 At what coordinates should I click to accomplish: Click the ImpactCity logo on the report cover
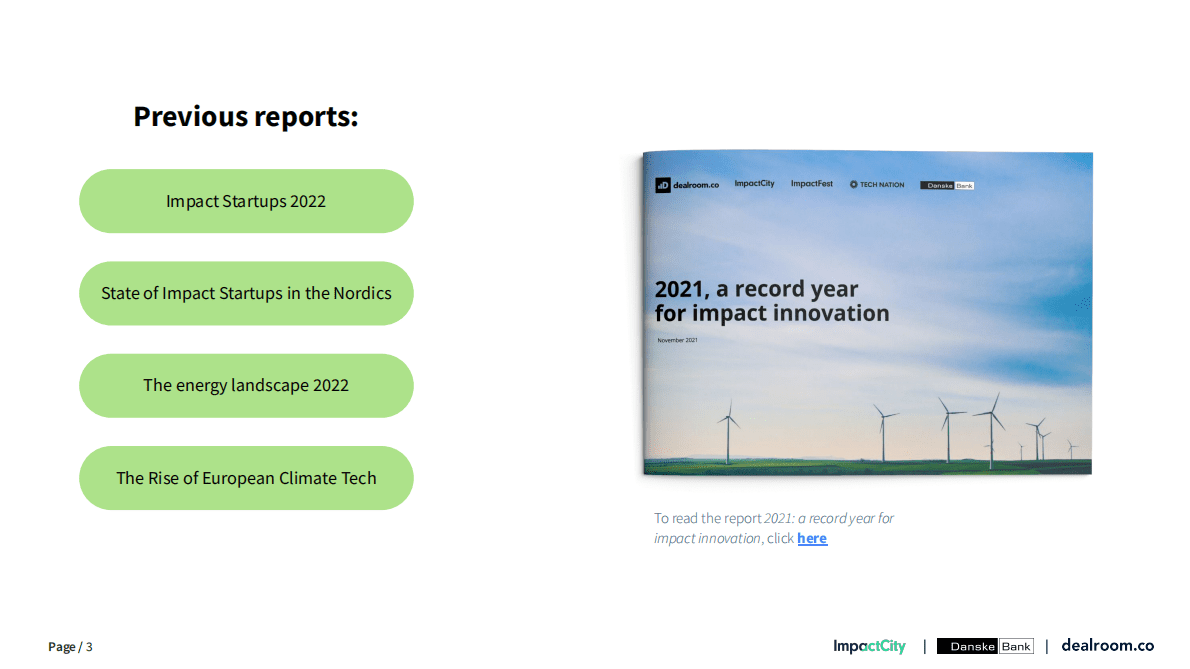coord(754,184)
